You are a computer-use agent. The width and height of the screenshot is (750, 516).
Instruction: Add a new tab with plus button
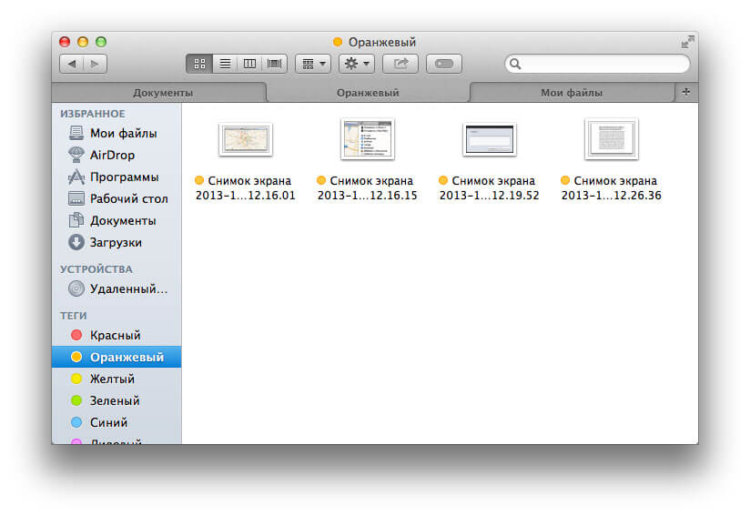point(686,92)
